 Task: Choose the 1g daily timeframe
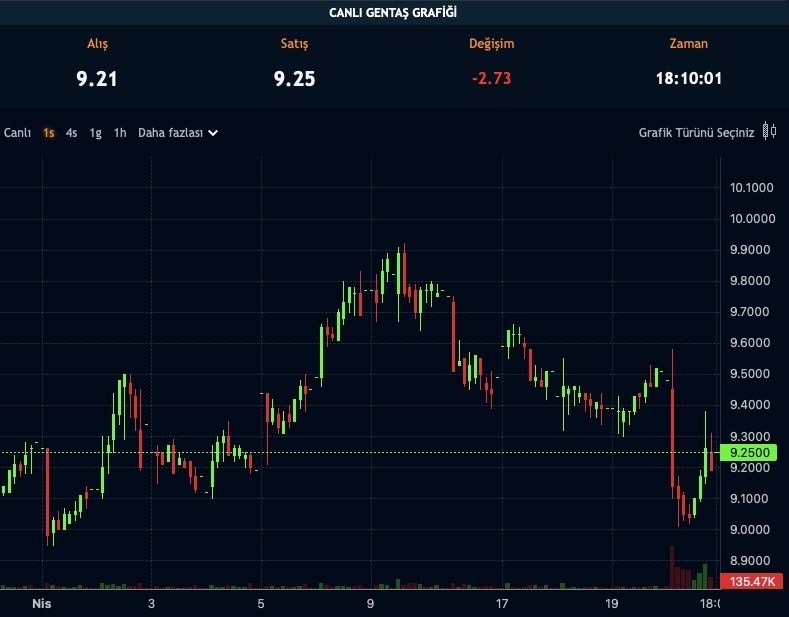click(x=96, y=133)
